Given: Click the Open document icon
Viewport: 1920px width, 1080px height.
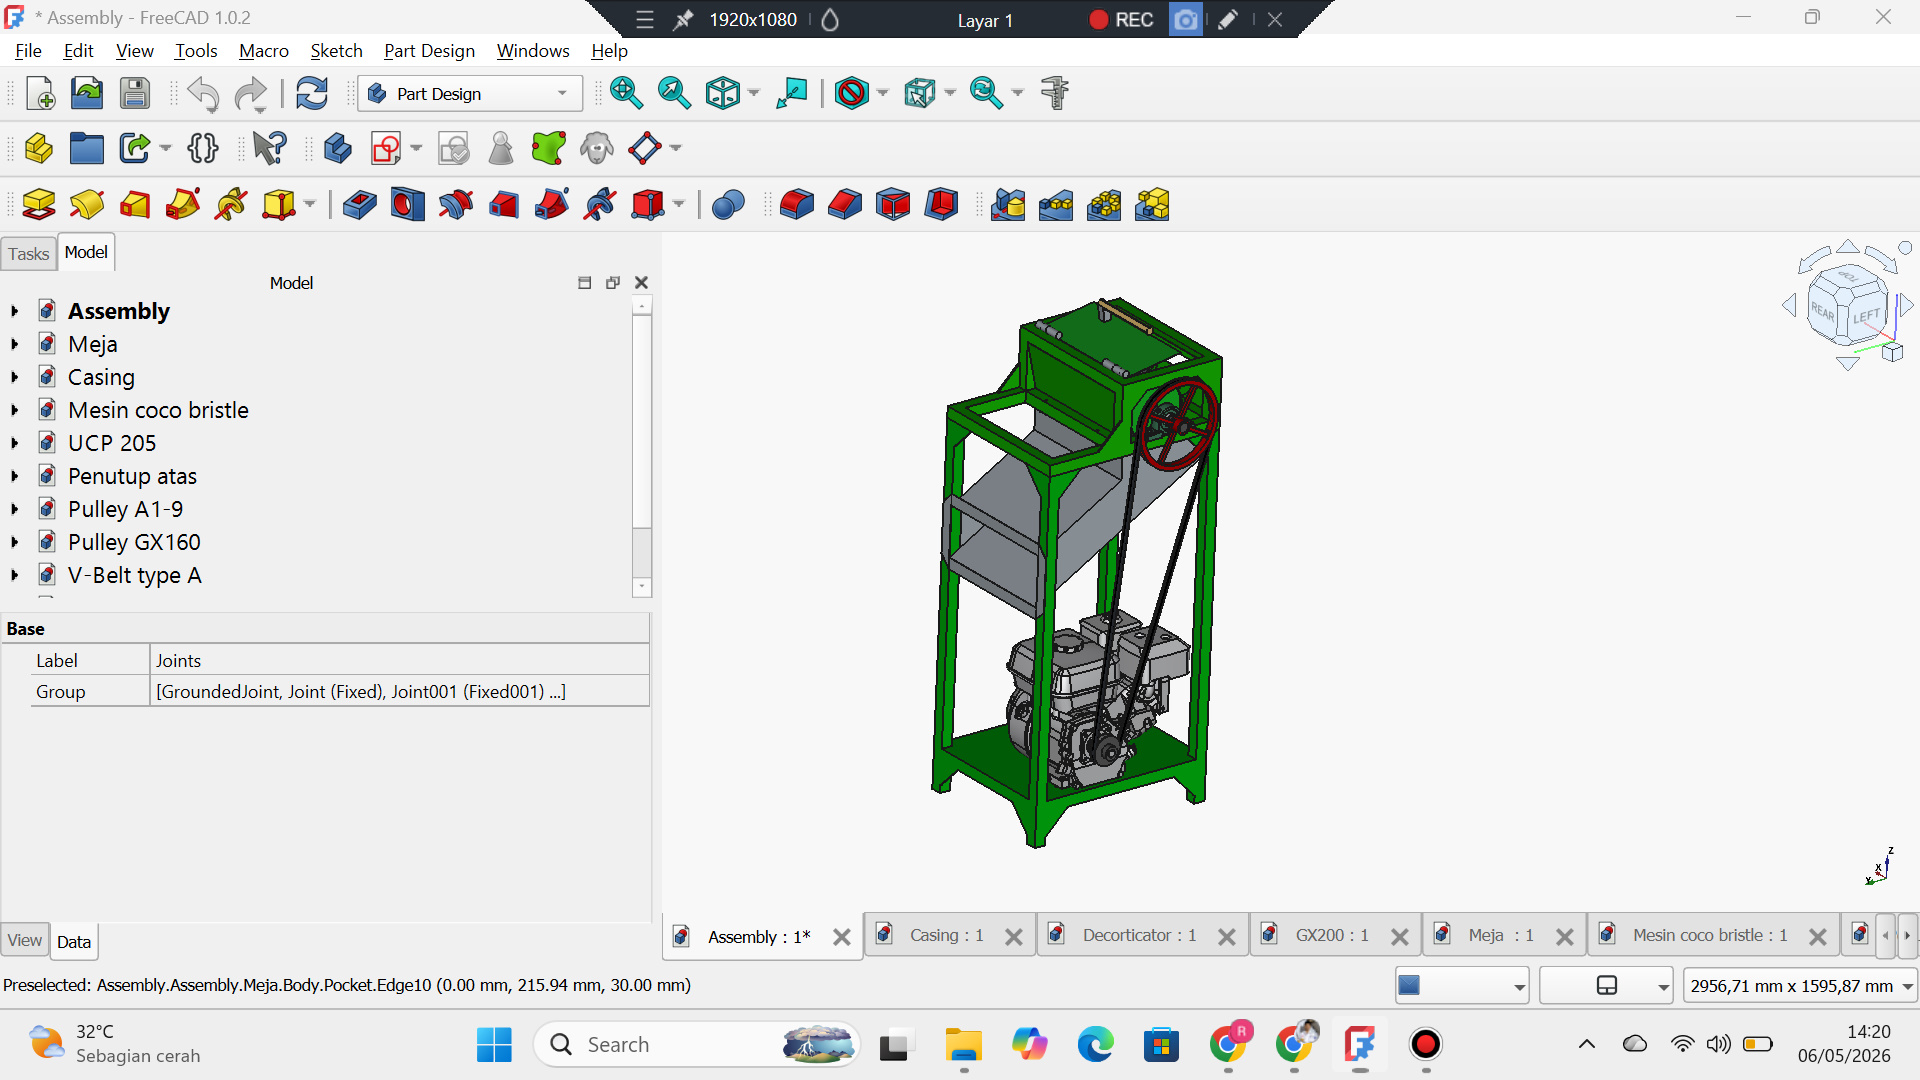Looking at the screenshot, I should (x=87, y=93).
